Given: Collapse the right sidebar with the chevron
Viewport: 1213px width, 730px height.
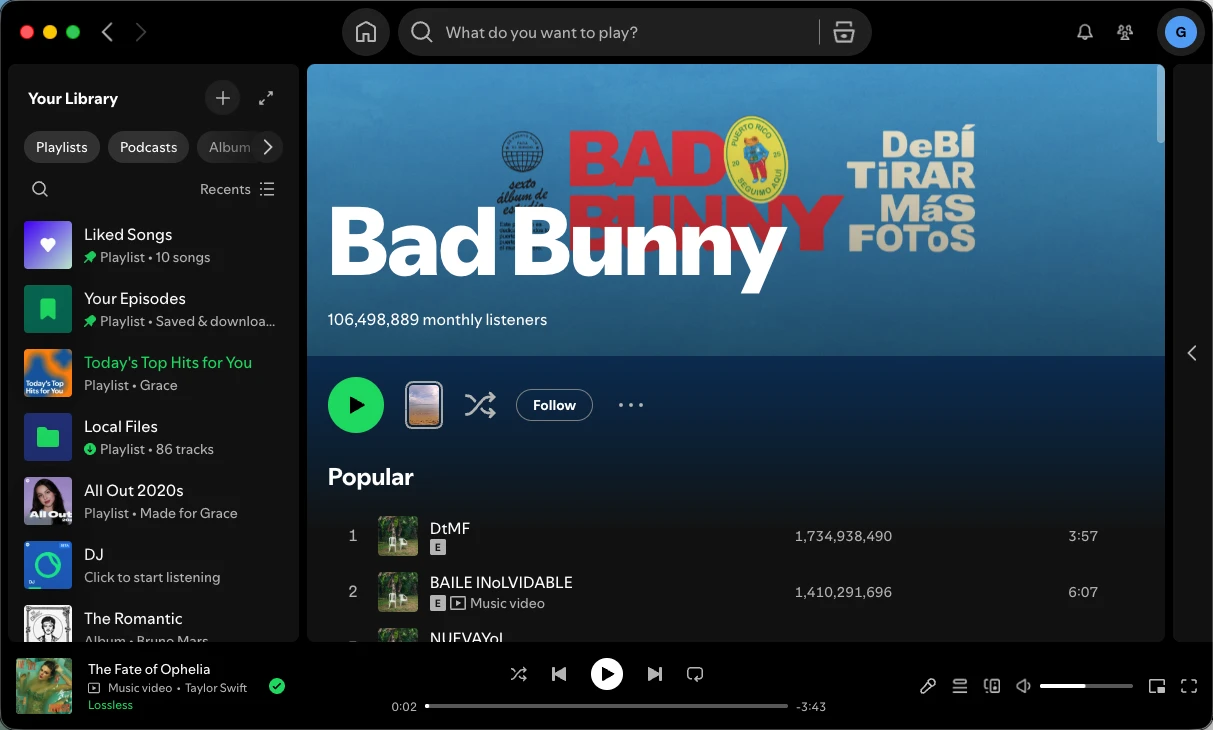Looking at the screenshot, I should pos(1191,353).
